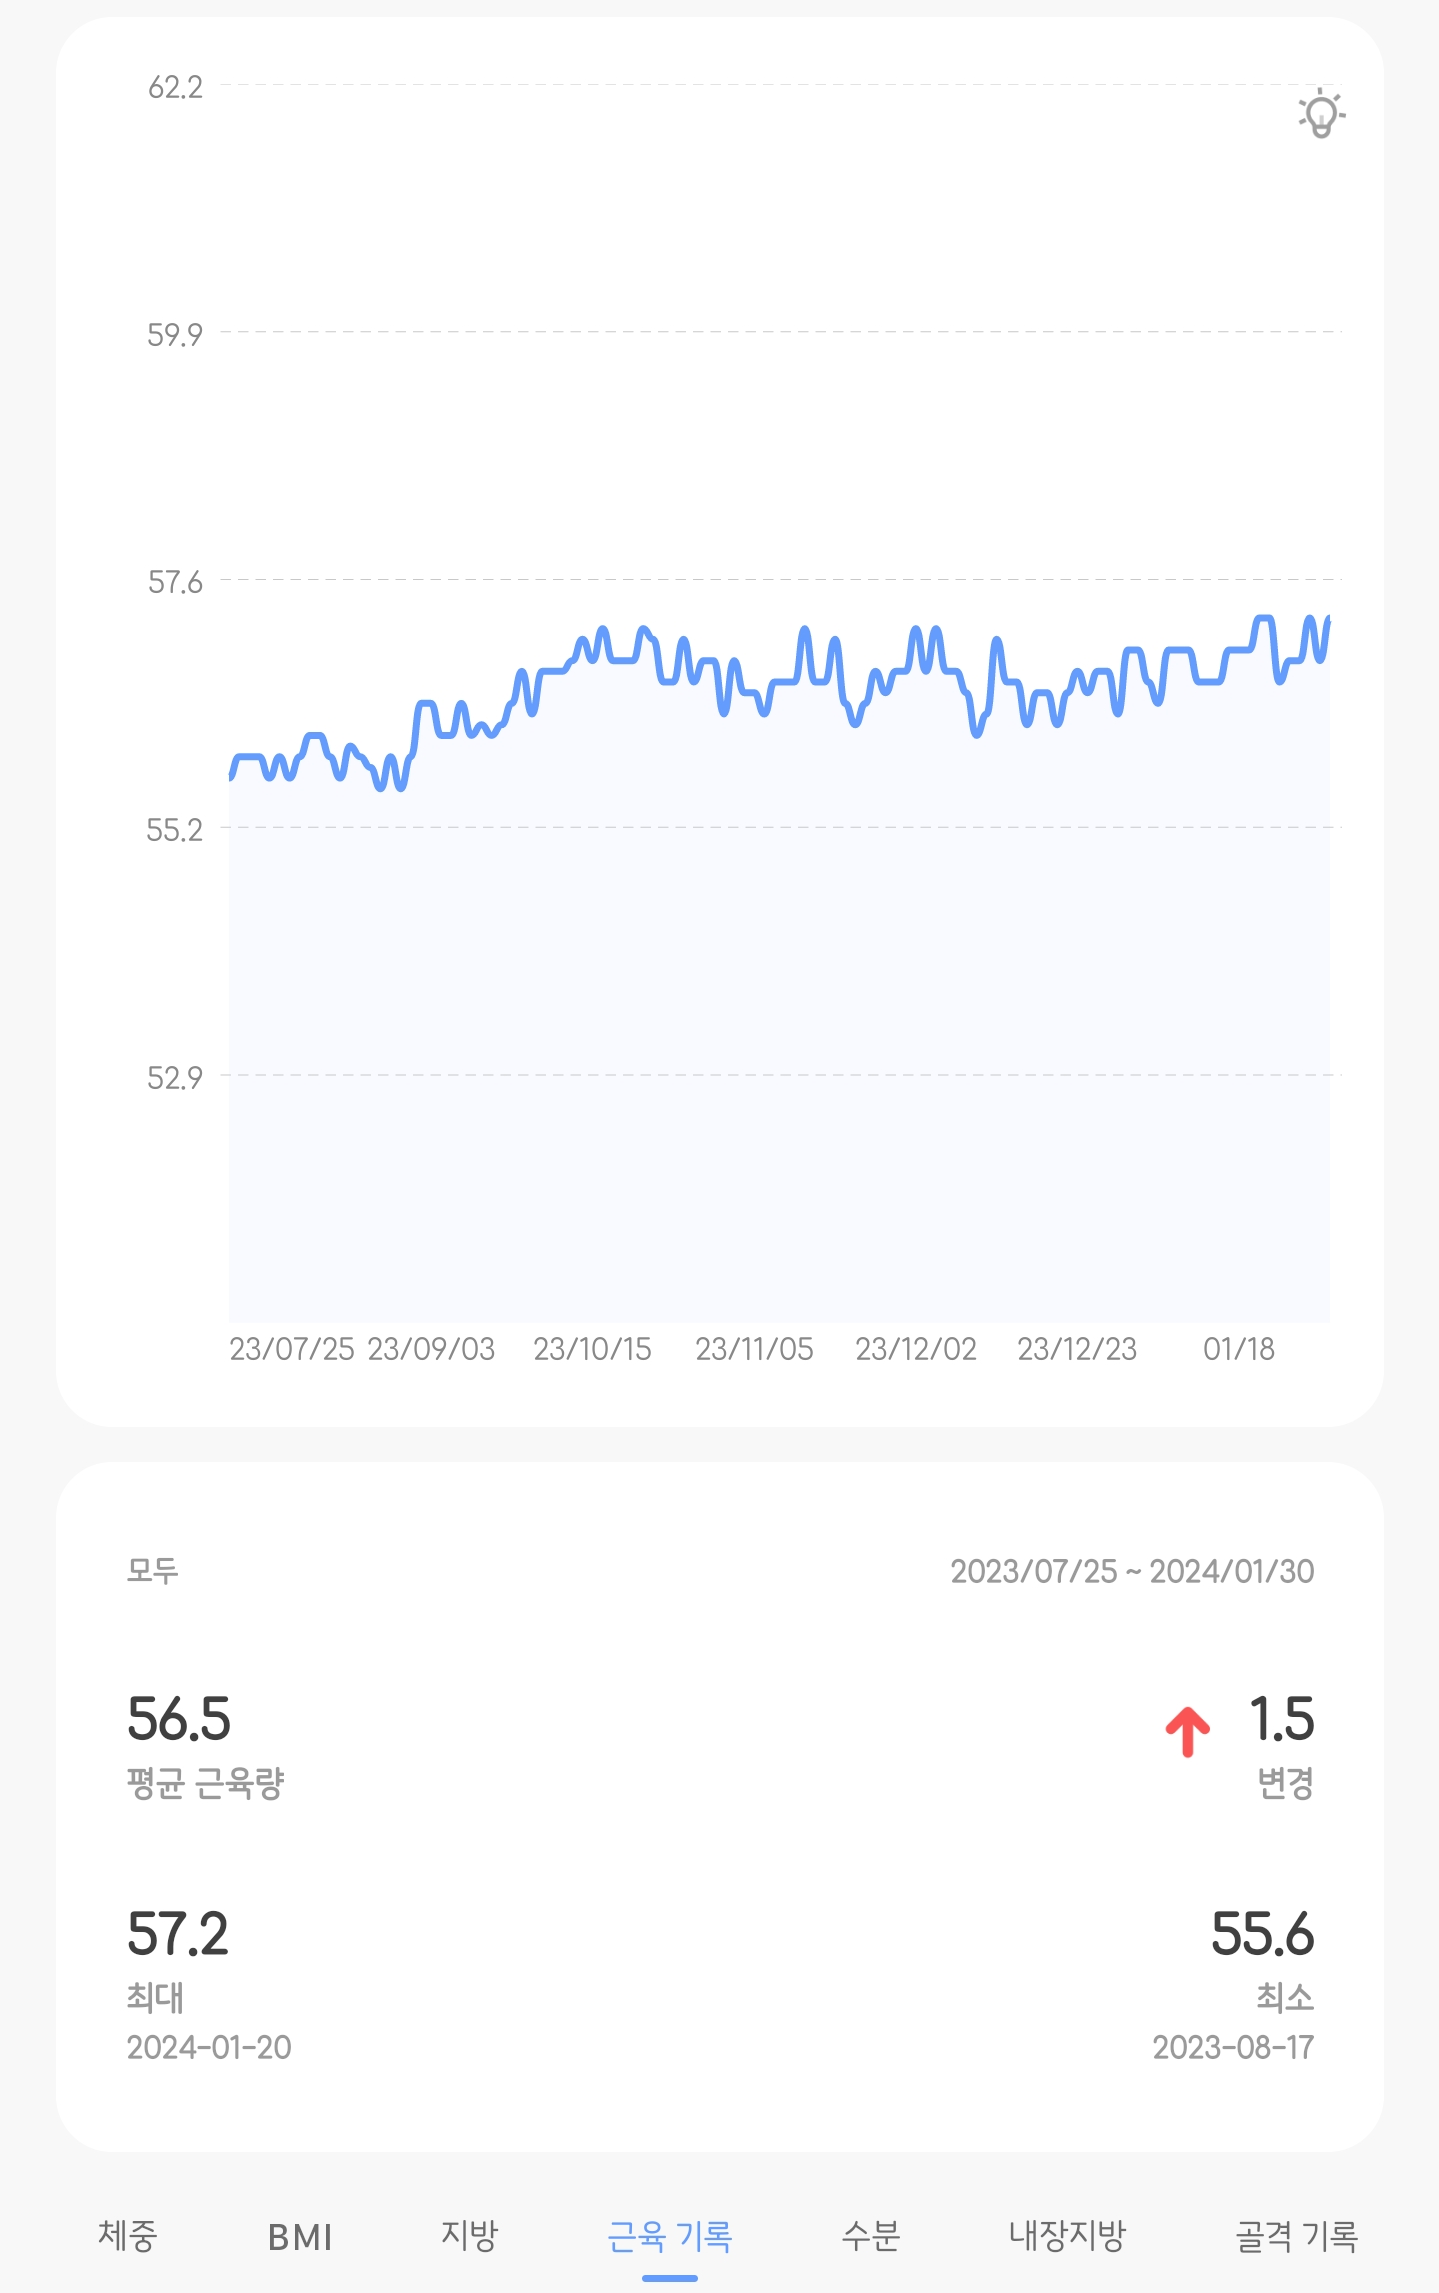Go to the 수분 tab
Image resolution: width=1439 pixels, height=2293 pixels.
pyautogui.click(x=871, y=2235)
